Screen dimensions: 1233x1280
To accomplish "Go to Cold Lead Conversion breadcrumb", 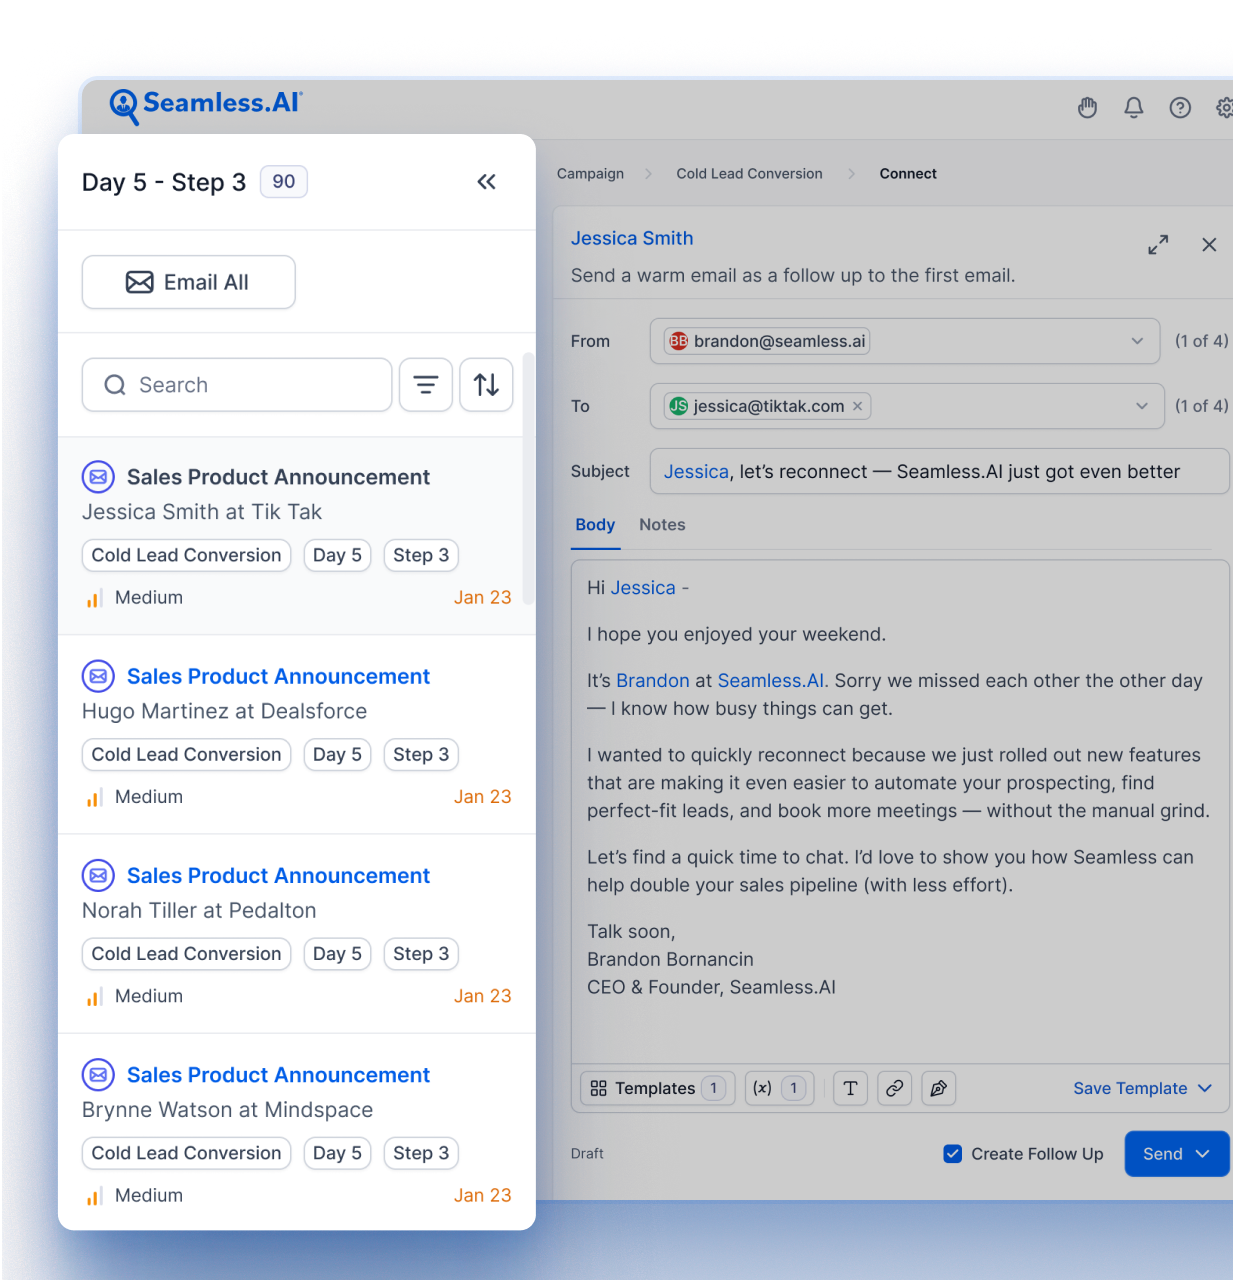I will pos(749,173).
